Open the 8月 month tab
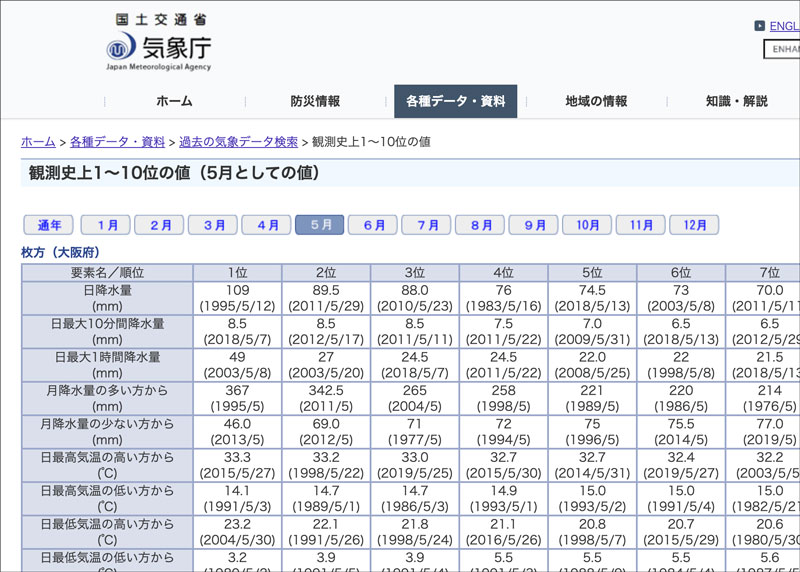Image resolution: width=800 pixels, height=572 pixels. 480,225
